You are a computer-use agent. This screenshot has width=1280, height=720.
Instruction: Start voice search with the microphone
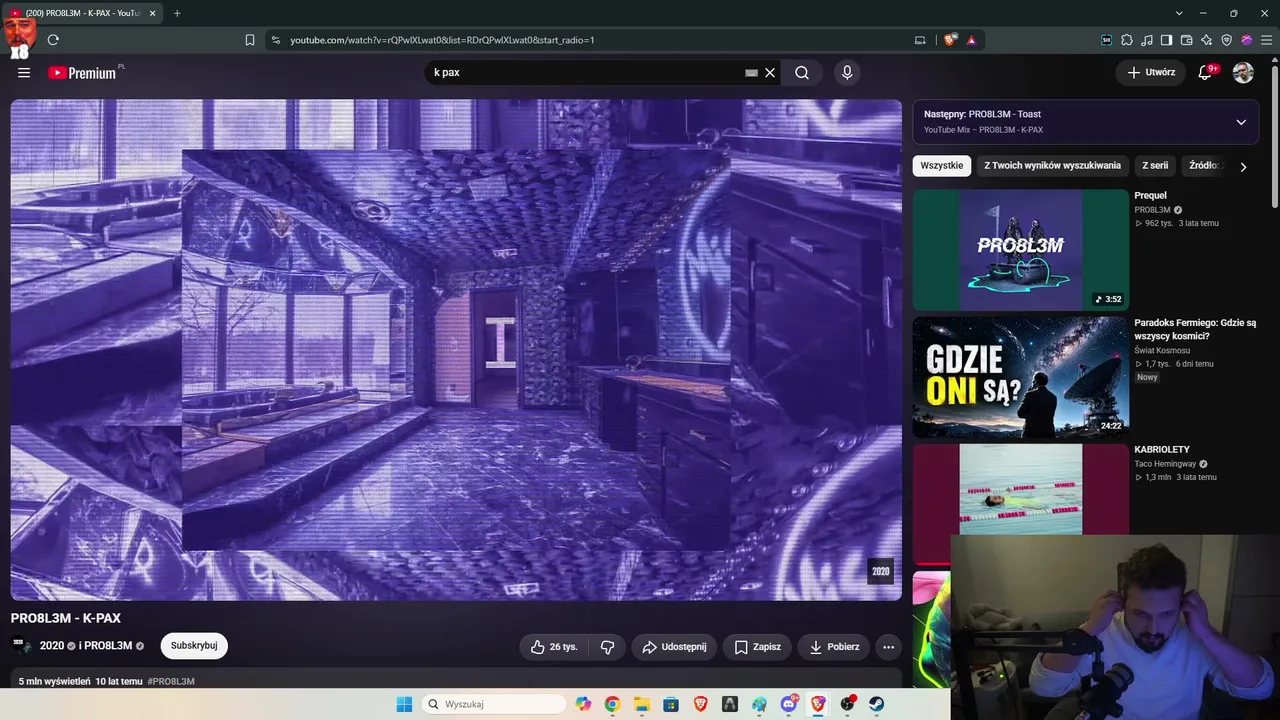coord(847,72)
